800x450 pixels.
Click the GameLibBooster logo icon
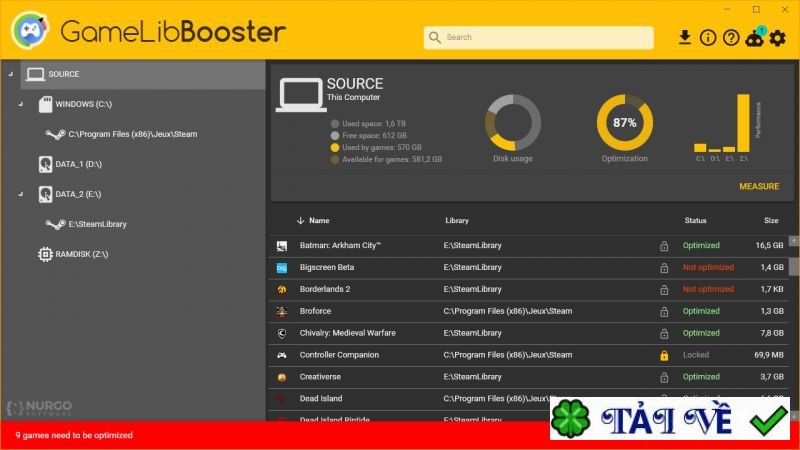(30, 30)
